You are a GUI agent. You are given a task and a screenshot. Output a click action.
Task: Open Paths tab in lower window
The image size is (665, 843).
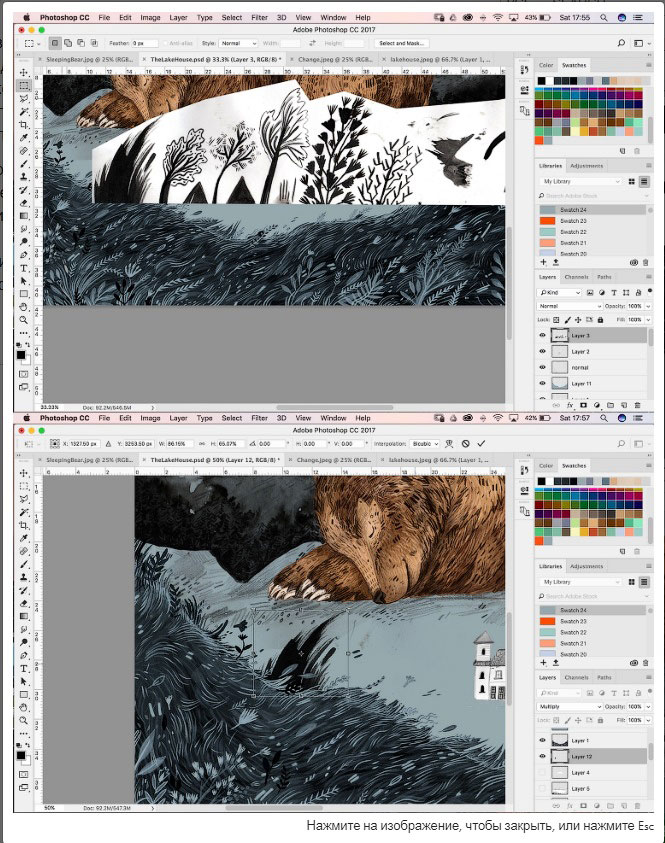click(x=604, y=677)
